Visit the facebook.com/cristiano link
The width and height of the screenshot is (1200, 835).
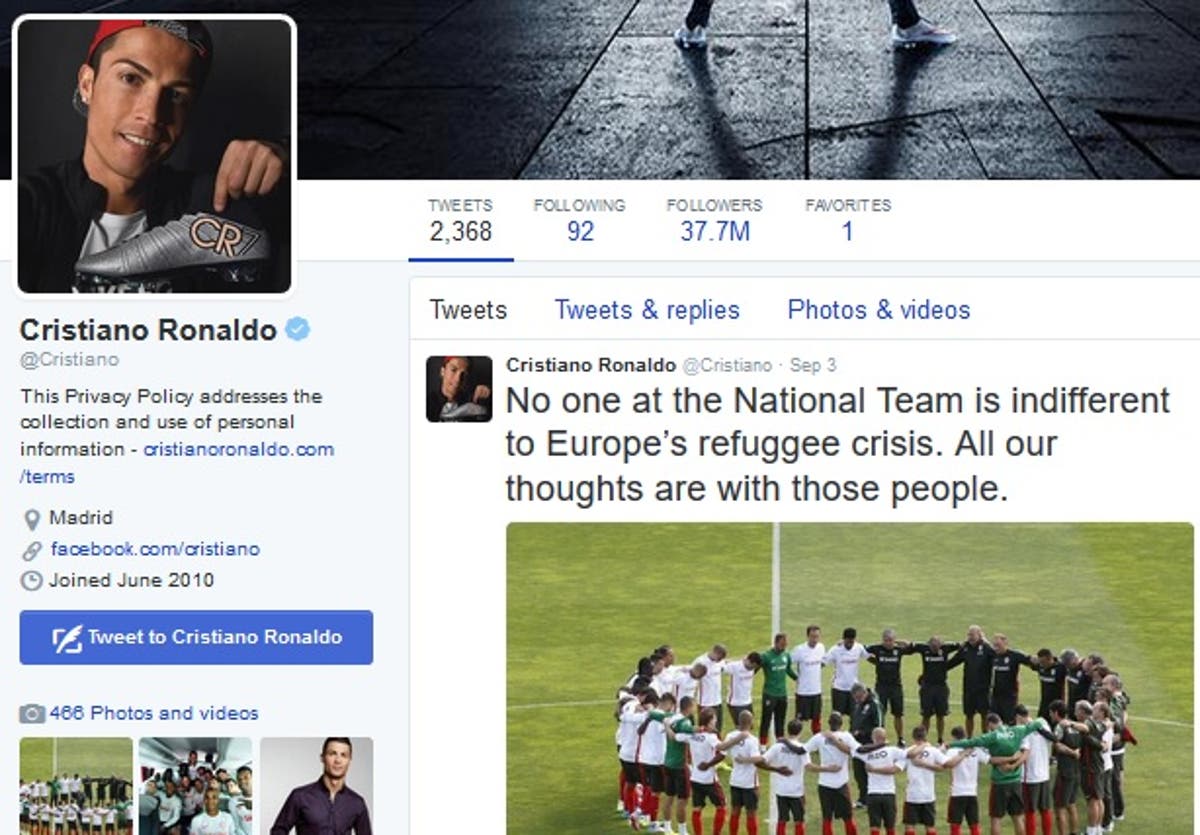pos(155,549)
